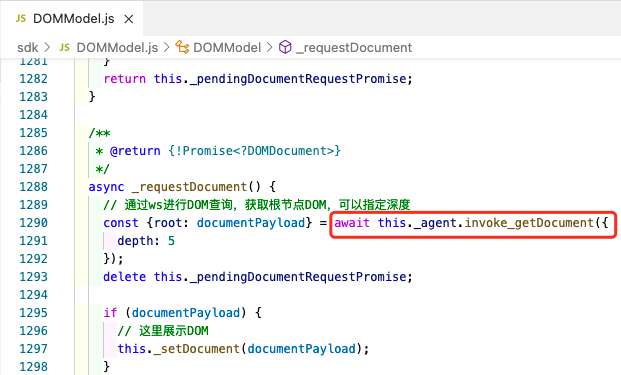Click the JS icon in the breadcrumb
Viewport: 621px width, 375px height.
[65, 48]
